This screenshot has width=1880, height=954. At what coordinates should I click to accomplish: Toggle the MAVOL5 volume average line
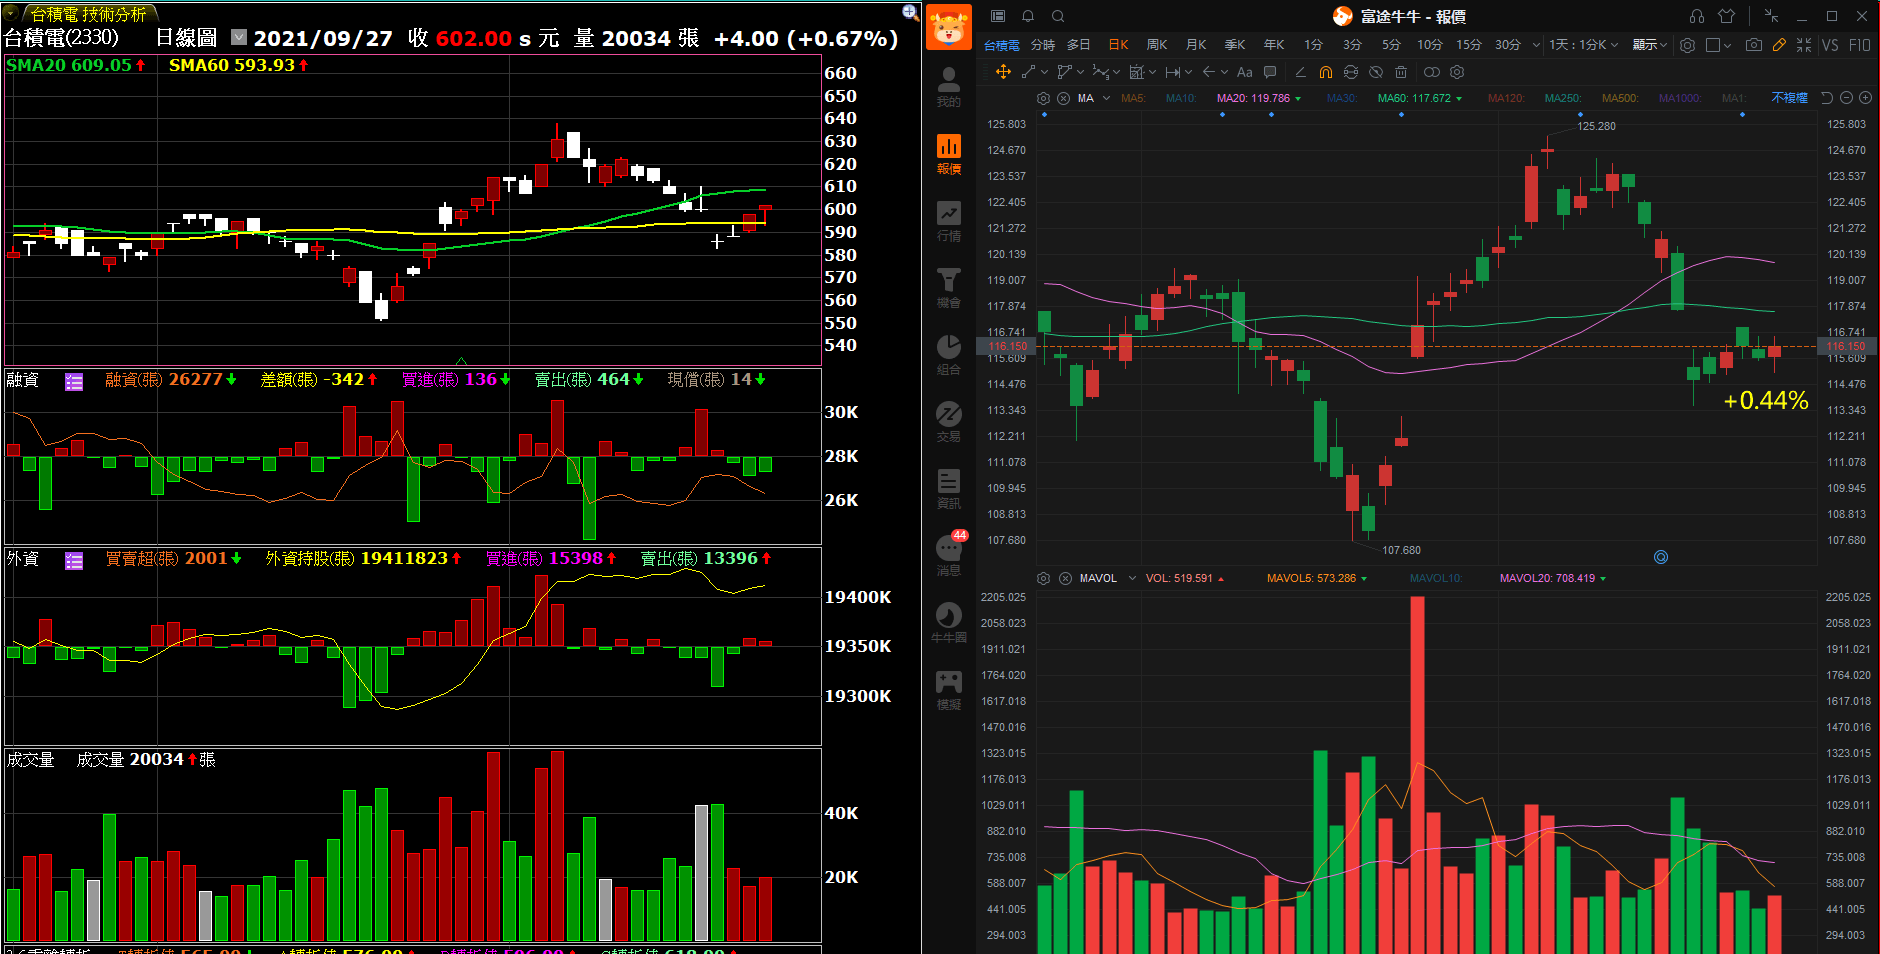click(x=1317, y=578)
